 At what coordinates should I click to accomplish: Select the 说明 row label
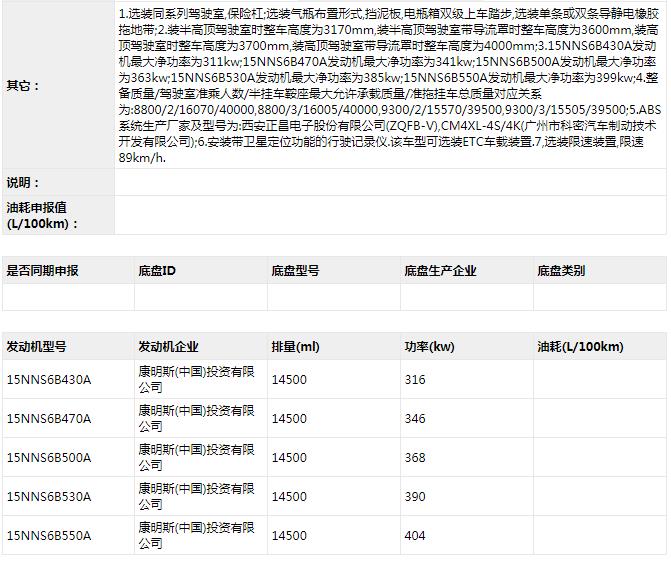(x=22, y=182)
